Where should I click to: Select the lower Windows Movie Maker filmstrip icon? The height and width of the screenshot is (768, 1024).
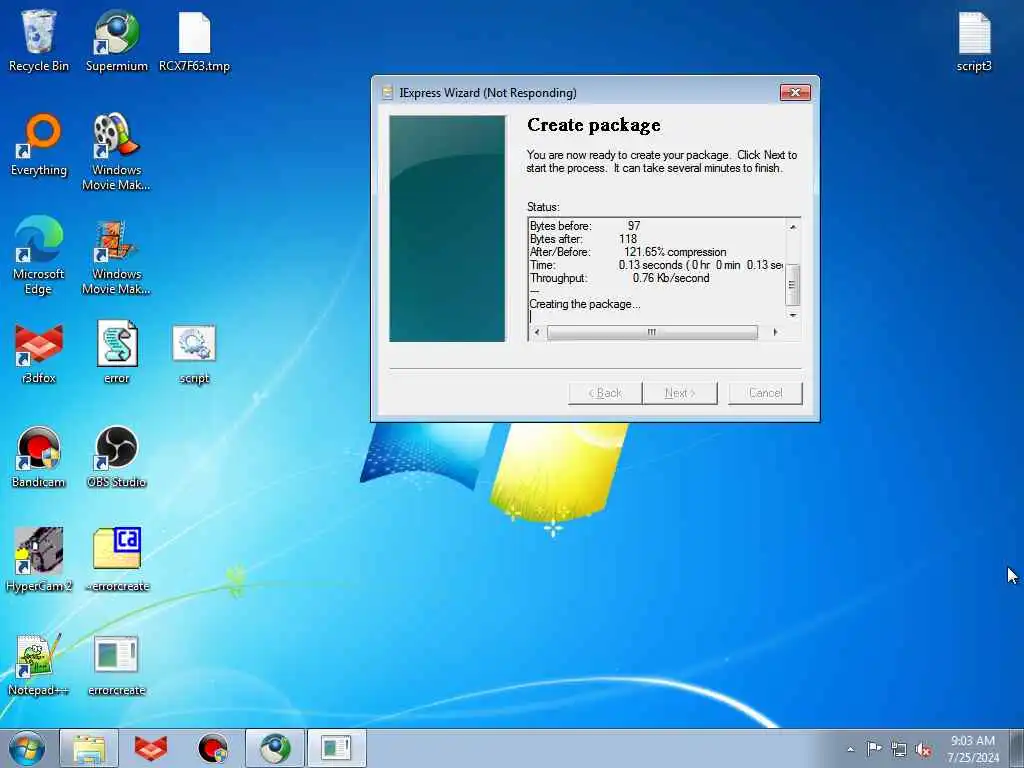(x=116, y=255)
